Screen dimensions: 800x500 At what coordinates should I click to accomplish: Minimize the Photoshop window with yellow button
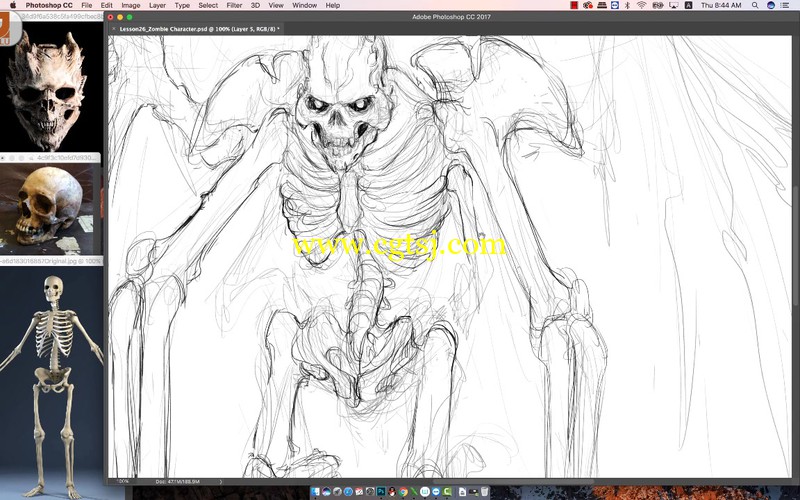[120, 17]
